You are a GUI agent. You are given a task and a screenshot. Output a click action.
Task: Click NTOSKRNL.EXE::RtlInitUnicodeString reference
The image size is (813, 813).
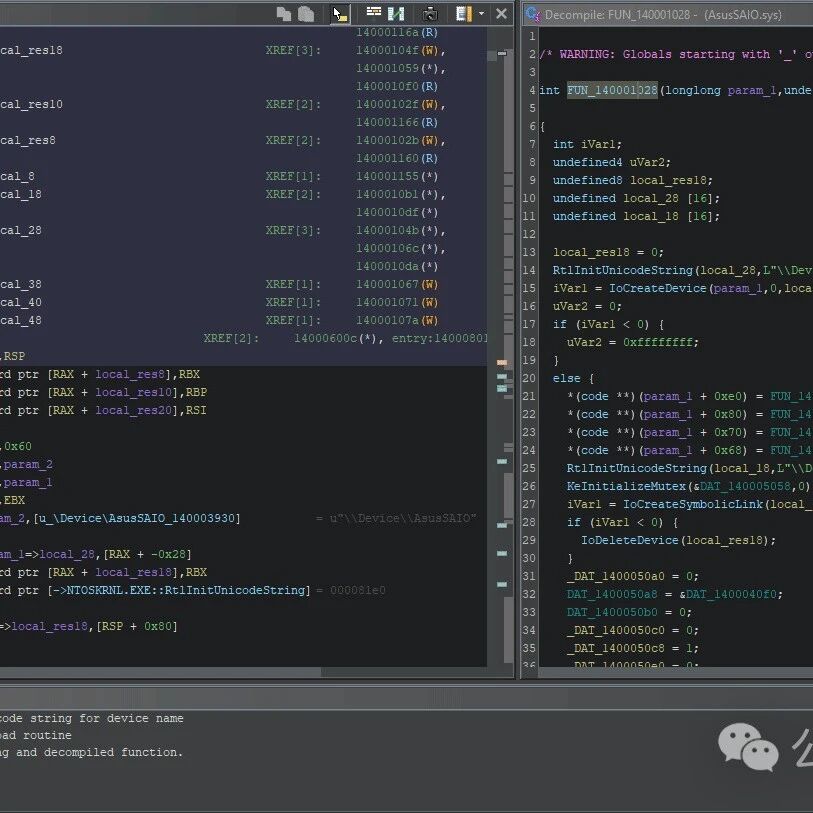click(x=188, y=591)
